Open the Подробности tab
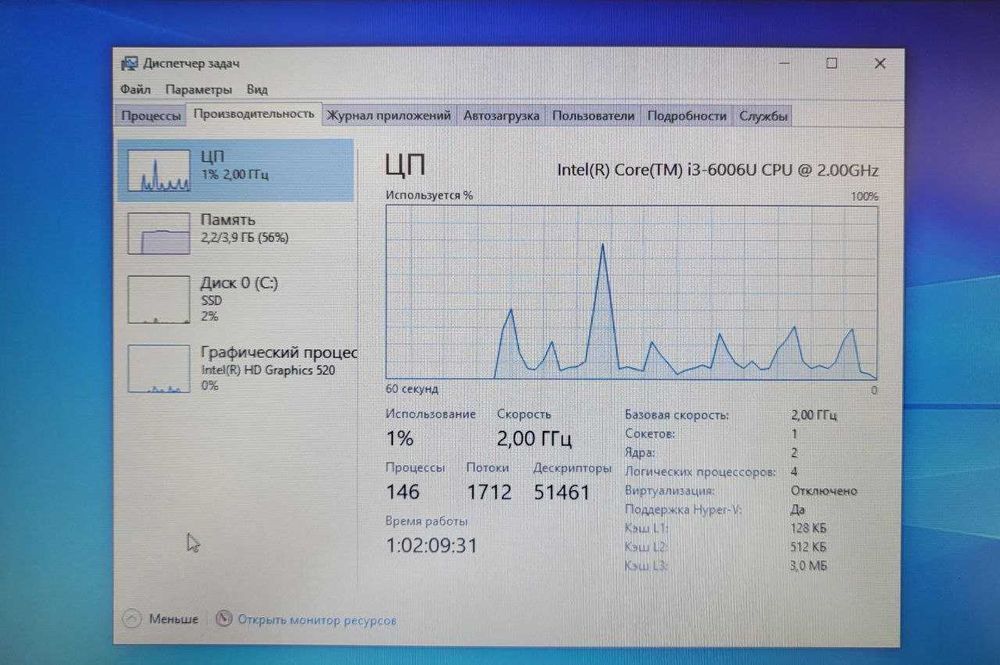The height and width of the screenshot is (665, 1000). click(686, 116)
